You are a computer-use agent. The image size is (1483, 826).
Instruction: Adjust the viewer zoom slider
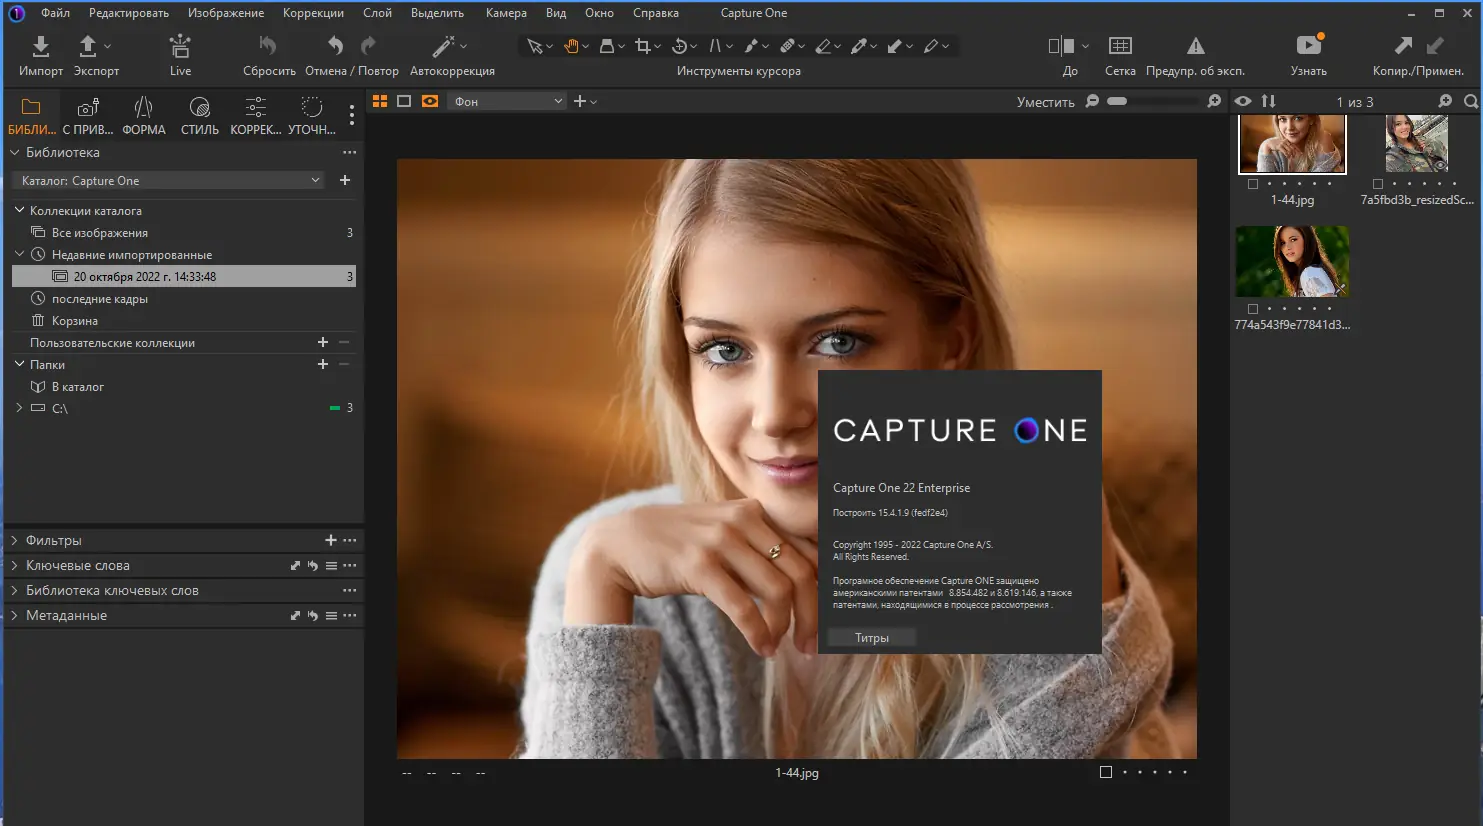(x=1117, y=101)
